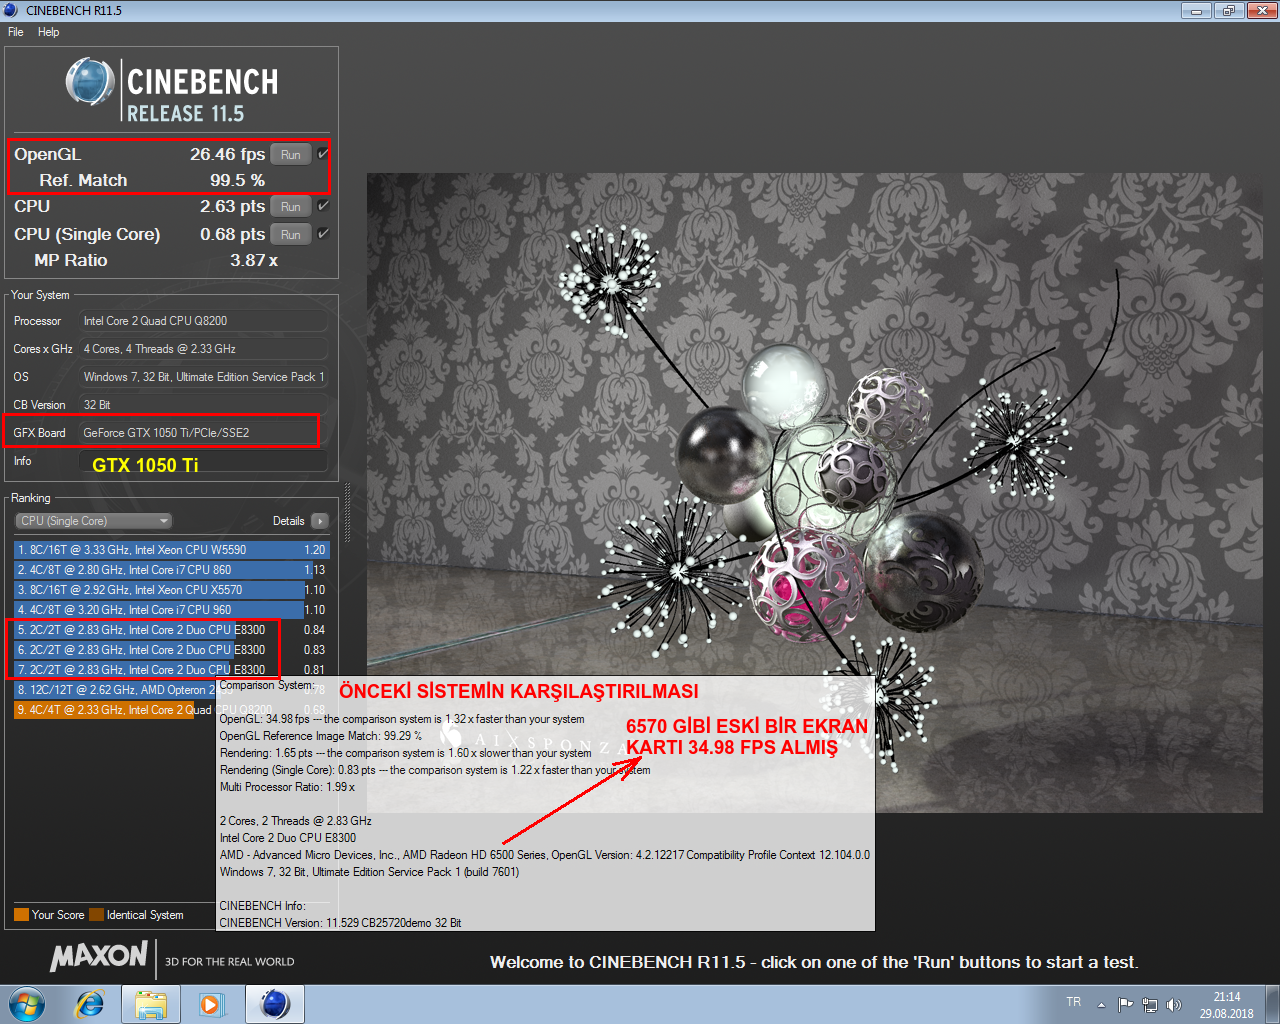Click the Info field in Your System
This screenshot has width=1280, height=1024.
[203, 462]
